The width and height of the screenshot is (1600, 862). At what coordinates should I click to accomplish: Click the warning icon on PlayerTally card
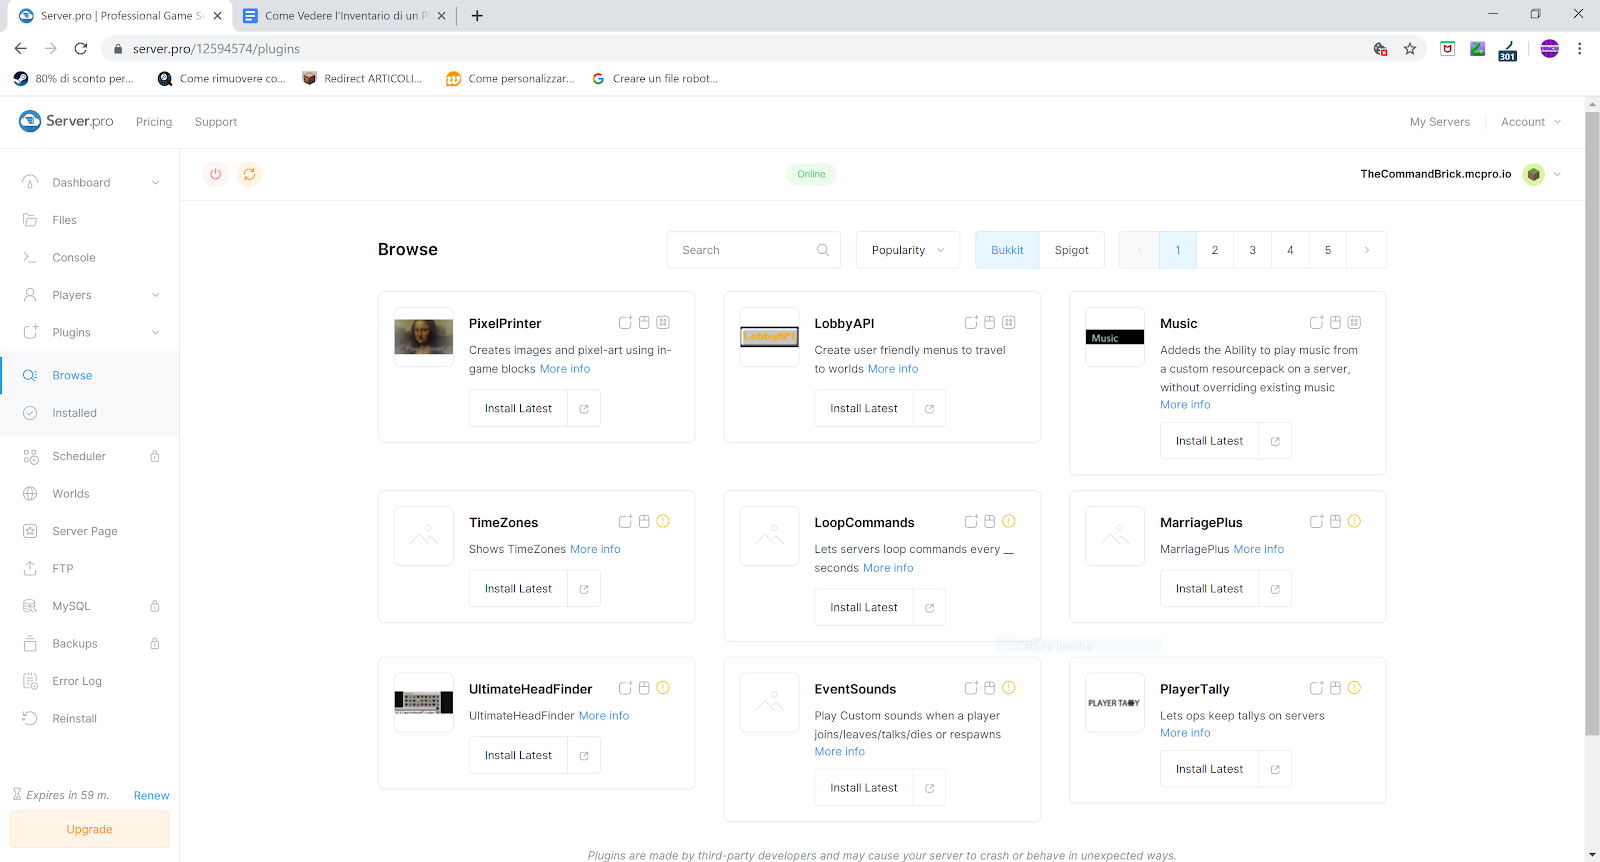coord(1354,688)
